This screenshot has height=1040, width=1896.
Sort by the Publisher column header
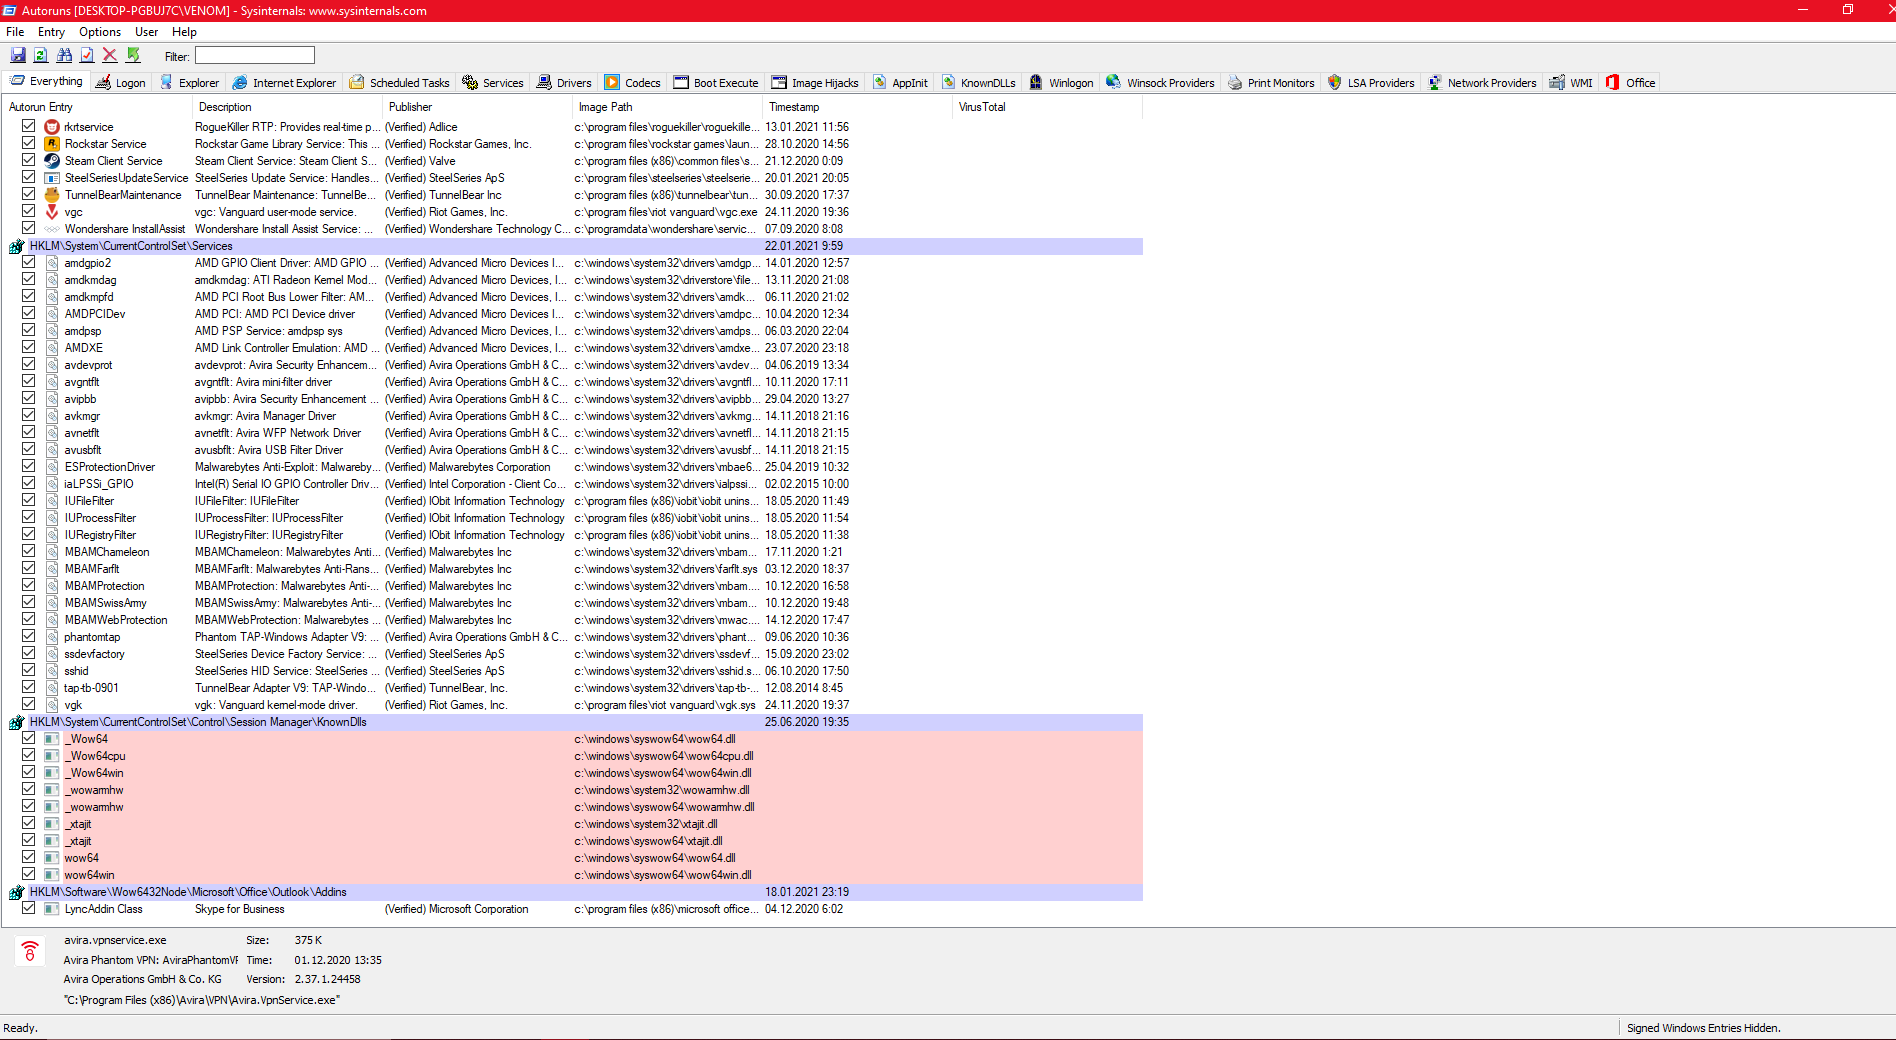tap(410, 107)
